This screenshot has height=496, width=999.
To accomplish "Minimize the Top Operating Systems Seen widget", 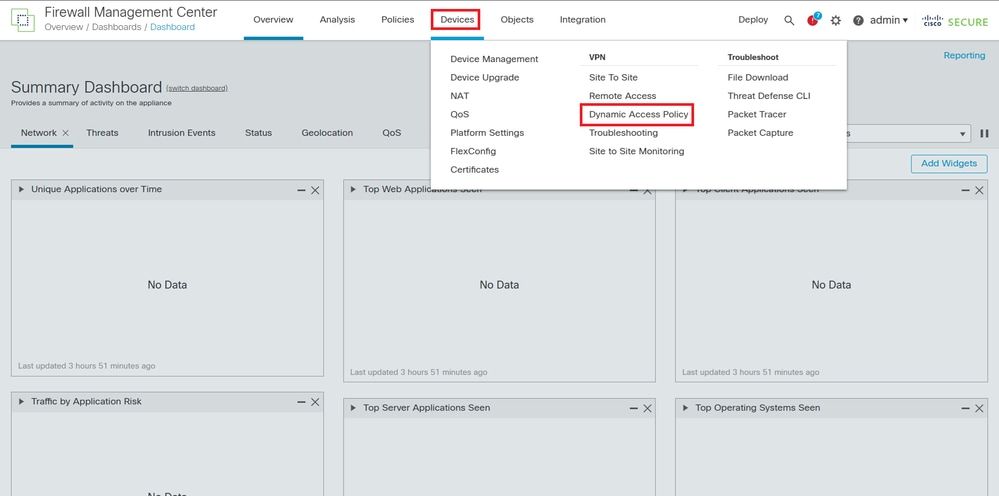I will 966,409.
